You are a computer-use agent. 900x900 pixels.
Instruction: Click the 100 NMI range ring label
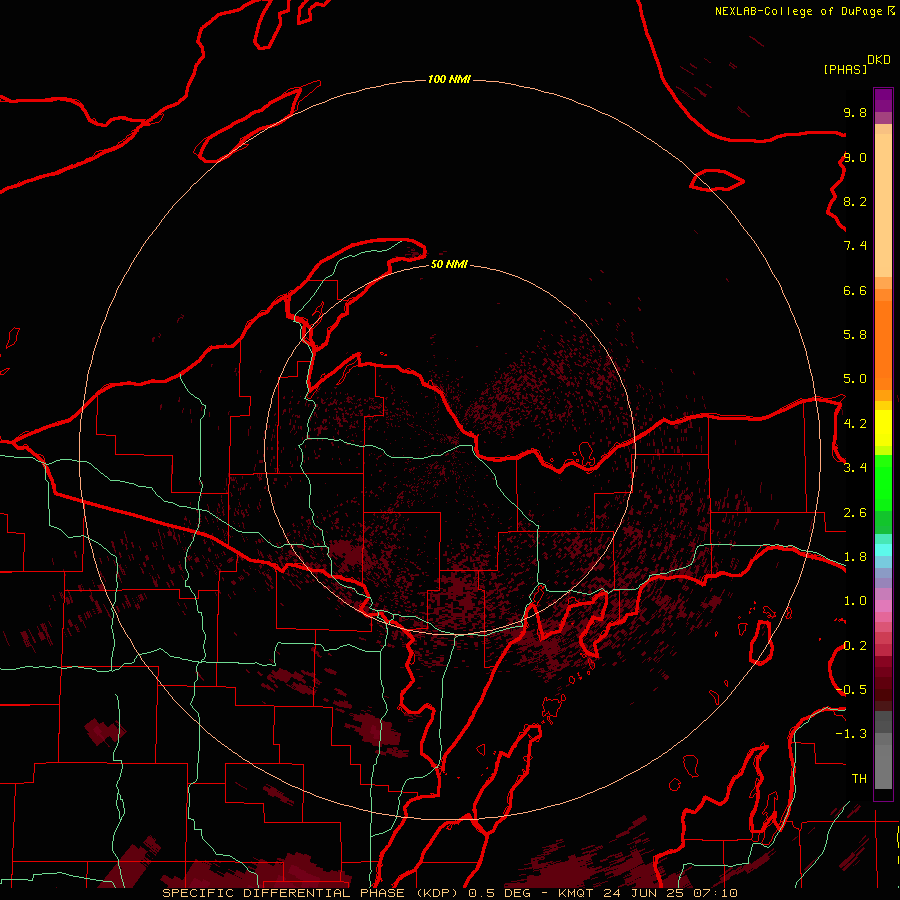tap(449, 79)
